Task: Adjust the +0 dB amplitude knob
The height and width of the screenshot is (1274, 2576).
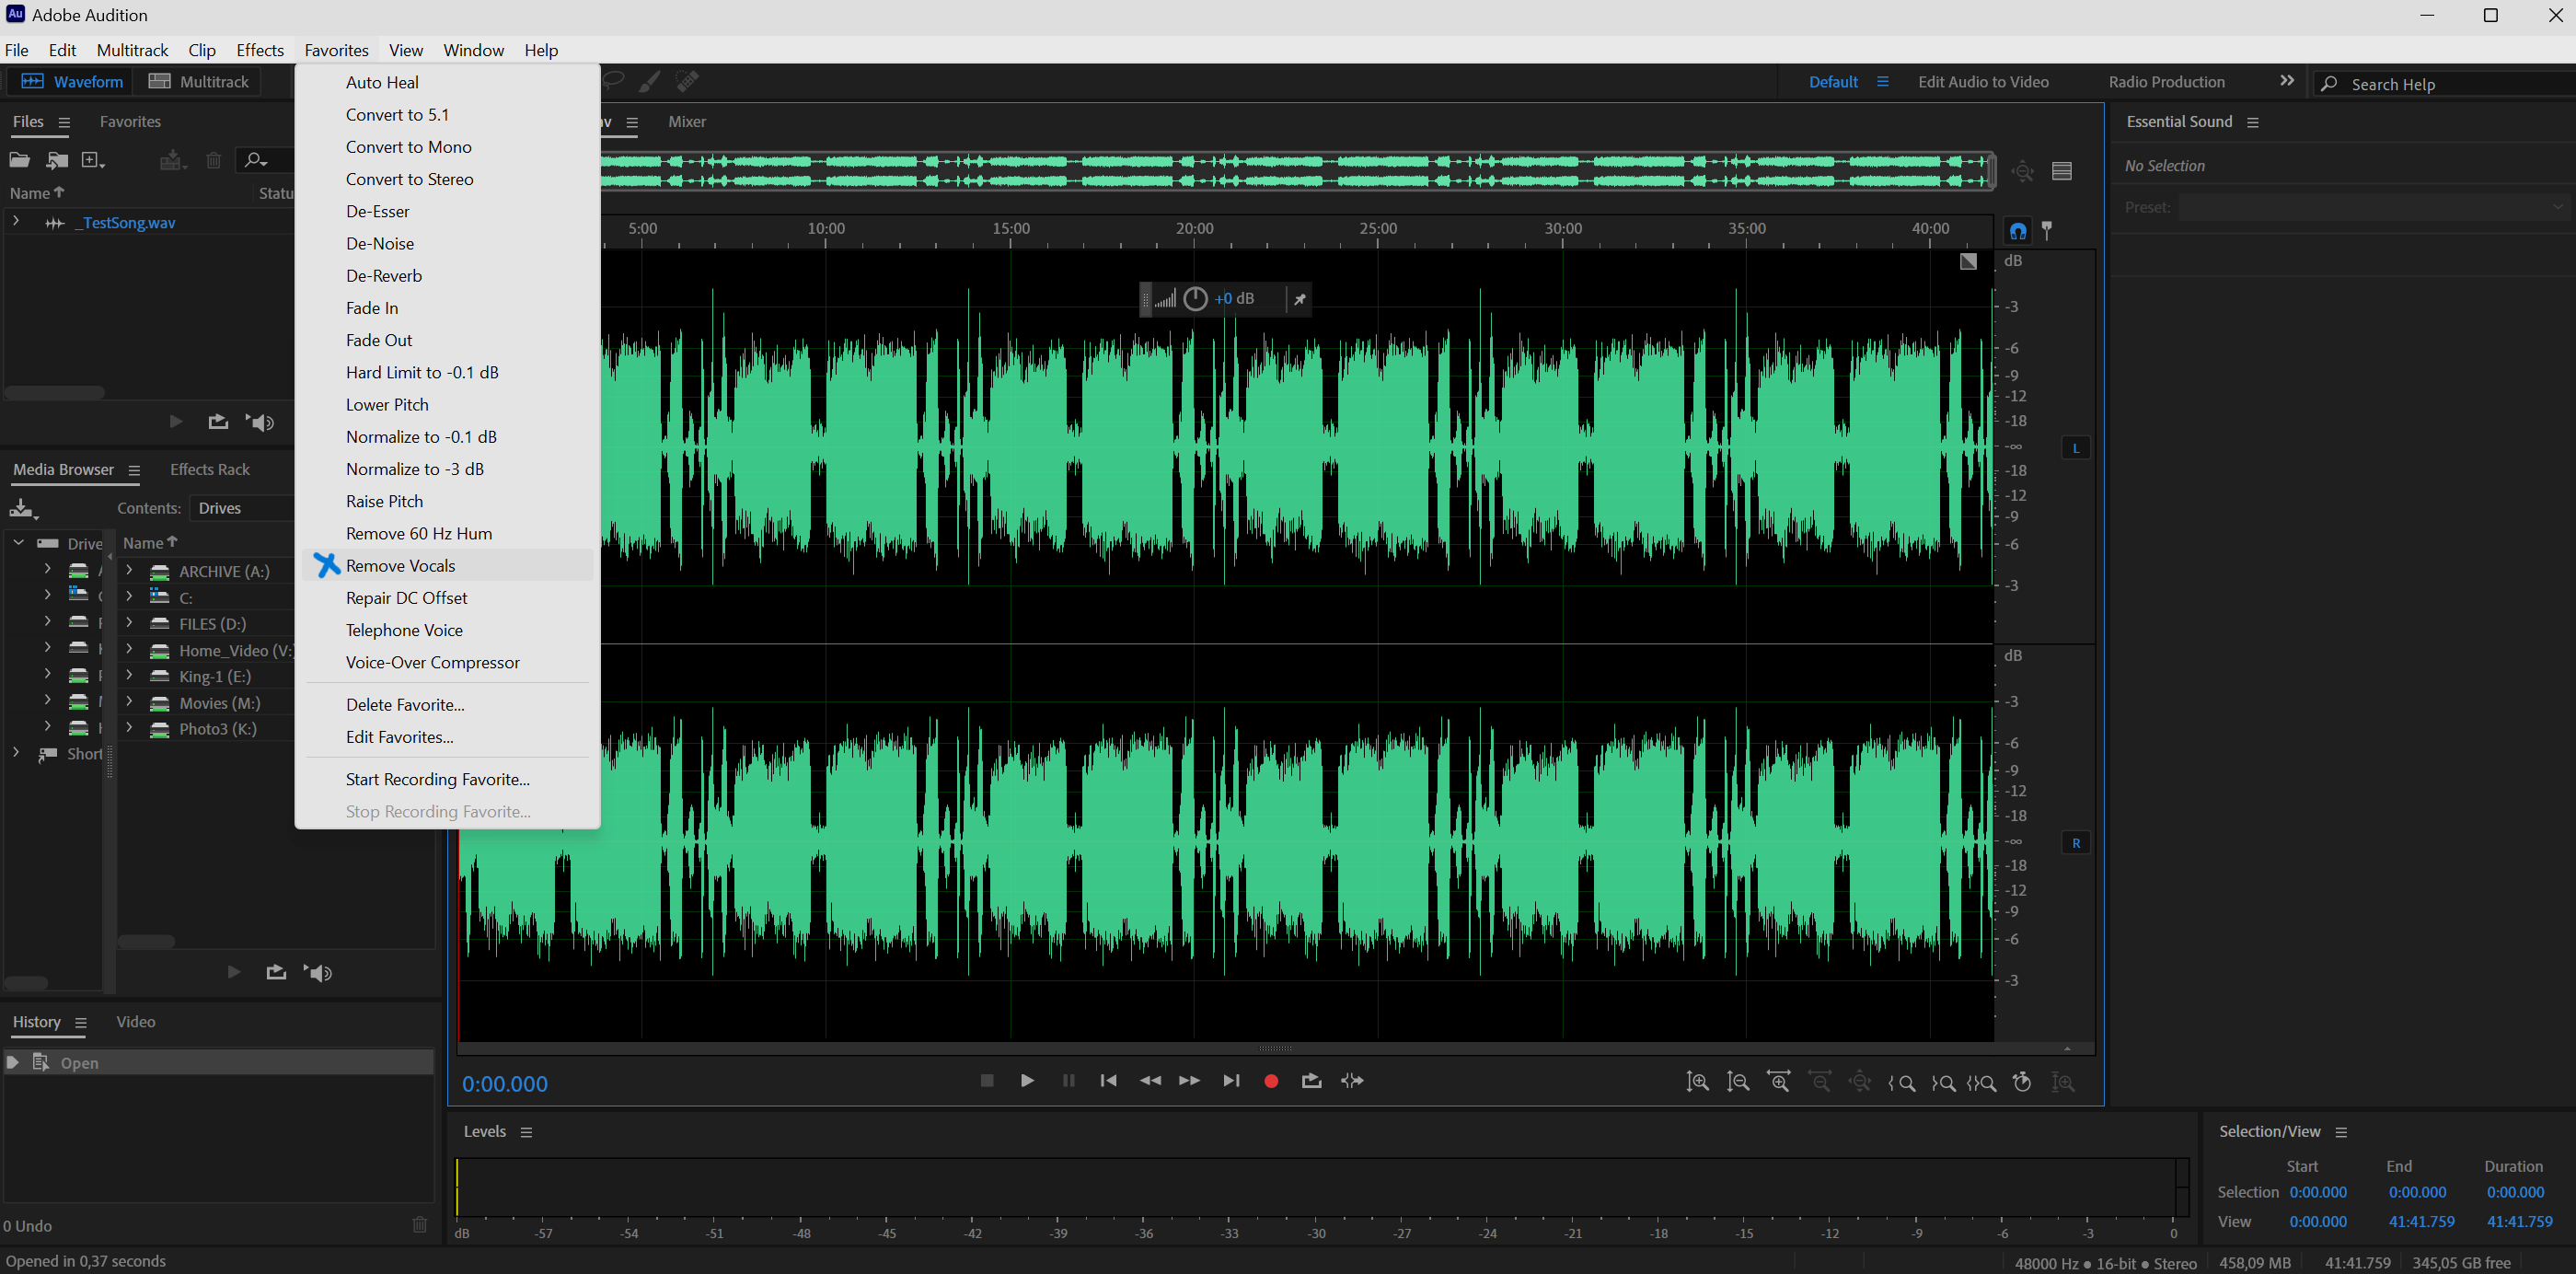Action: (1195, 299)
